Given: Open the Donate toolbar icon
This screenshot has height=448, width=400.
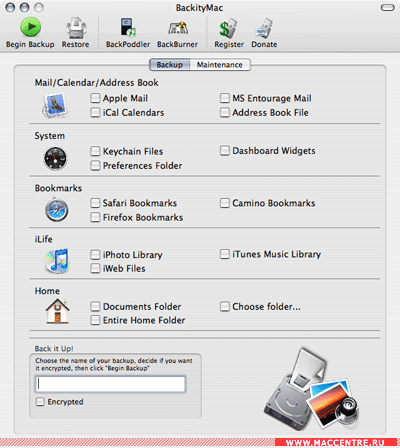Looking at the screenshot, I should tap(264, 28).
